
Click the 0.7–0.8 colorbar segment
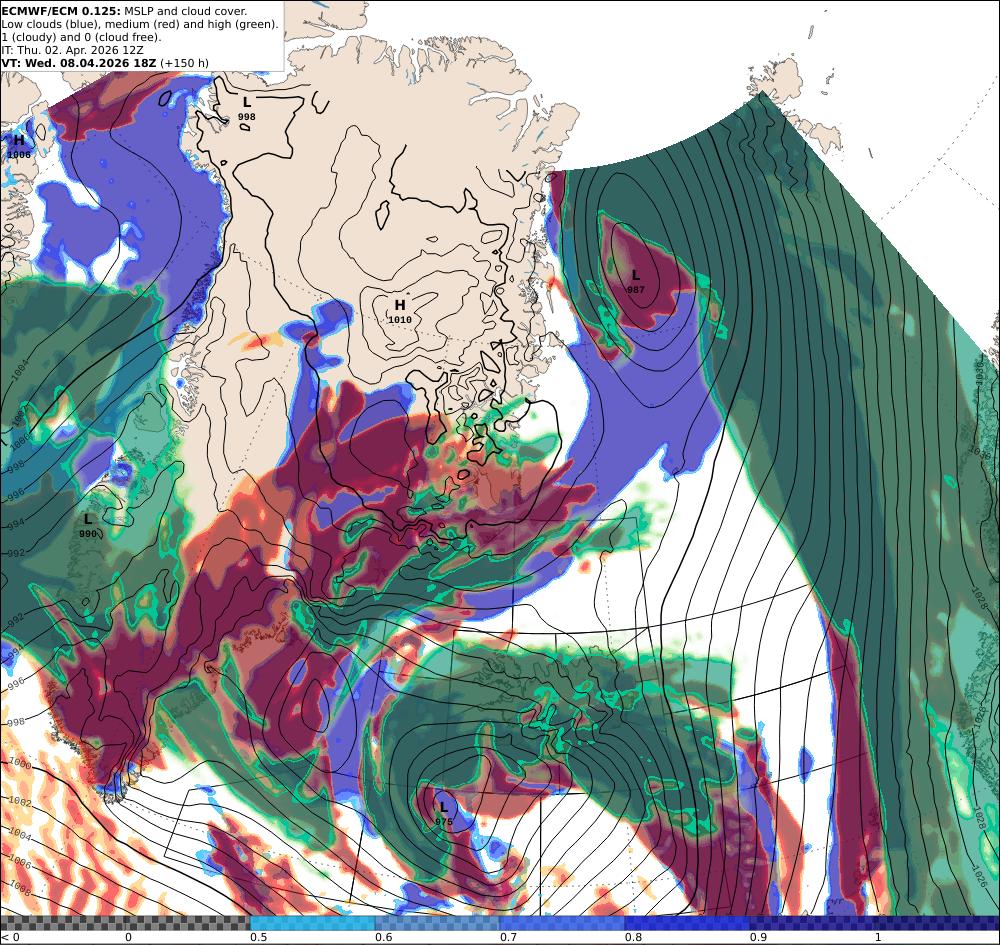[562, 923]
